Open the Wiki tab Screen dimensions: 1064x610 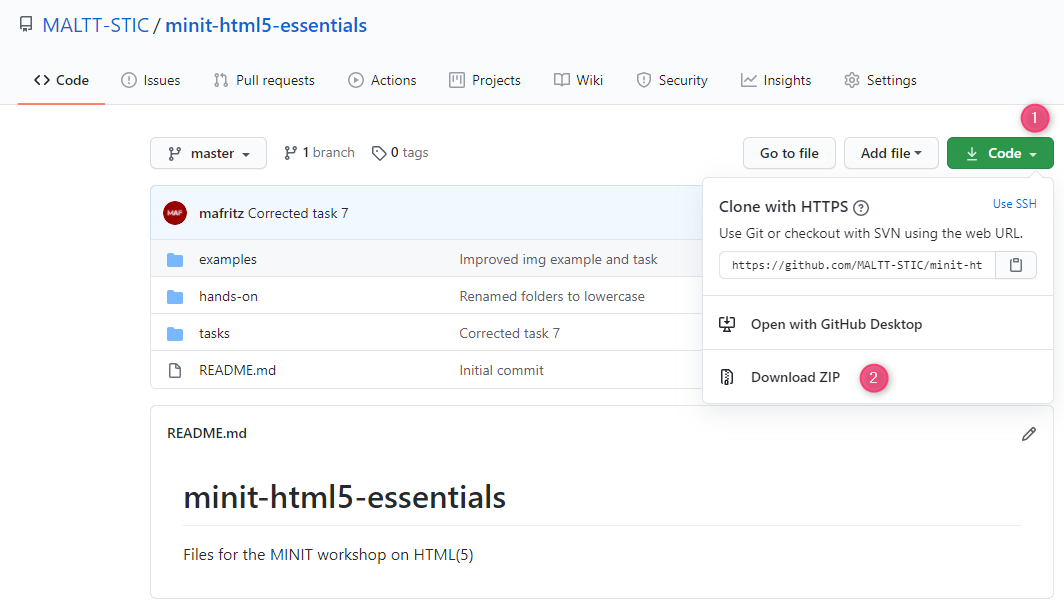coord(578,80)
